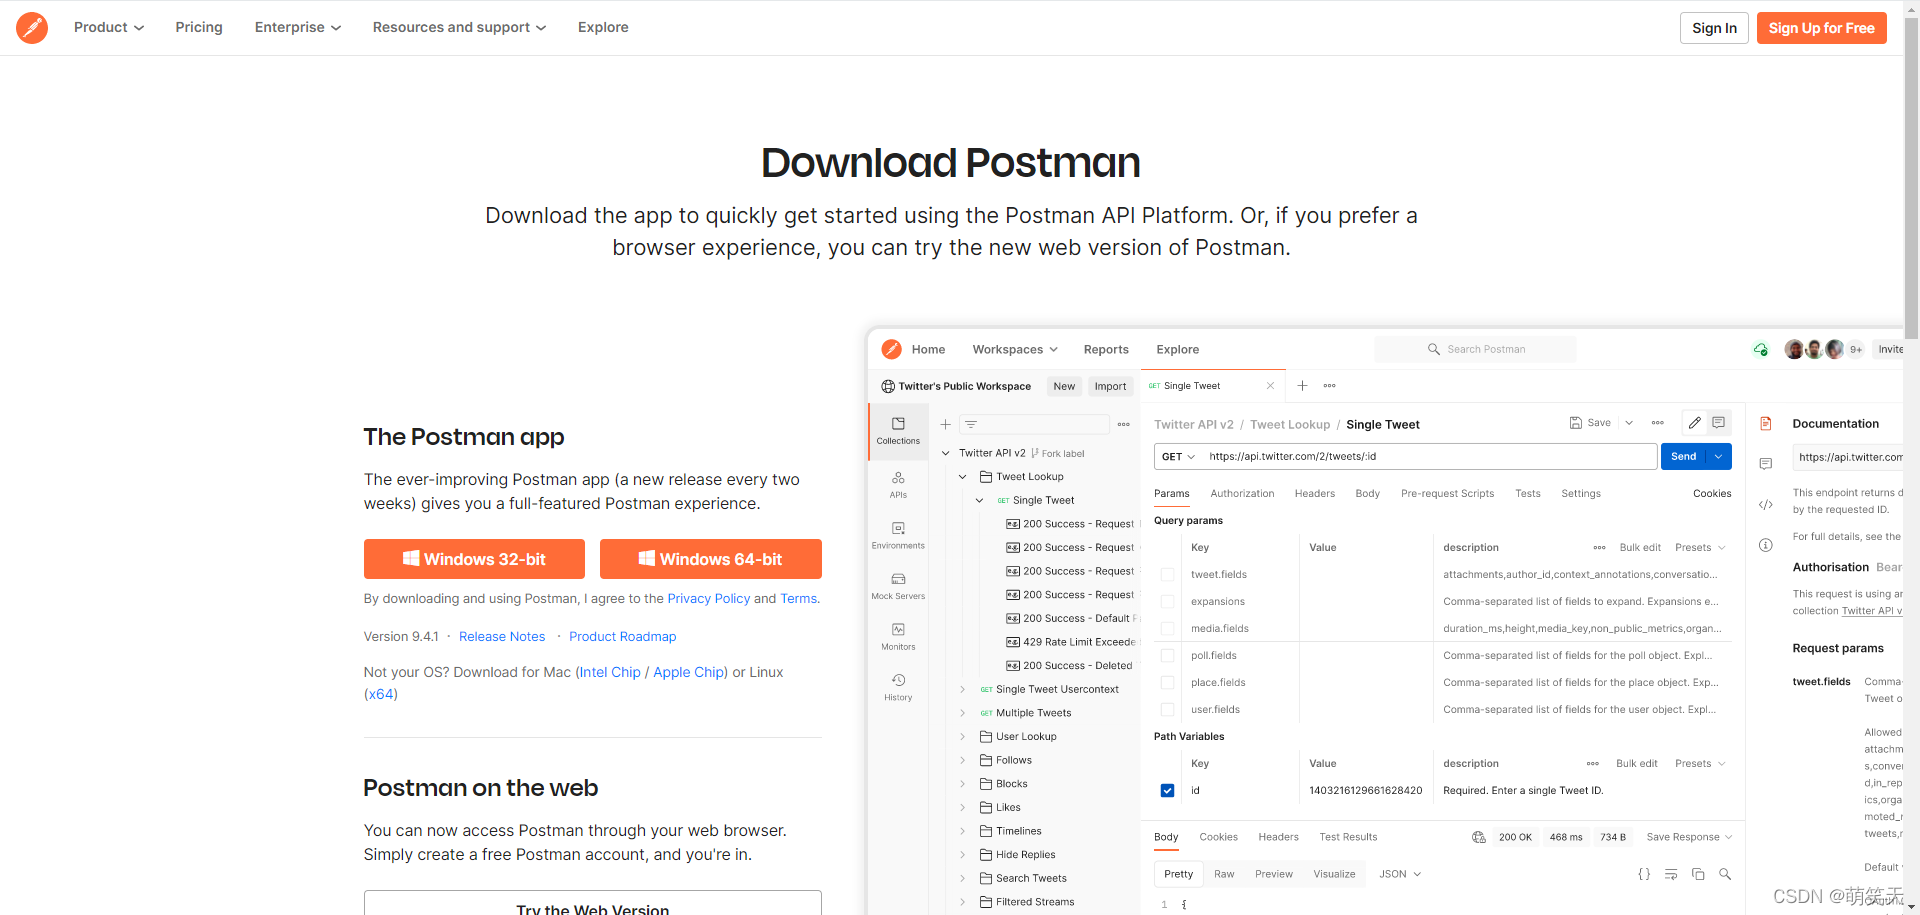Open the Mock Servers sidebar icon
The height and width of the screenshot is (915, 1920).
coord(898,586)
